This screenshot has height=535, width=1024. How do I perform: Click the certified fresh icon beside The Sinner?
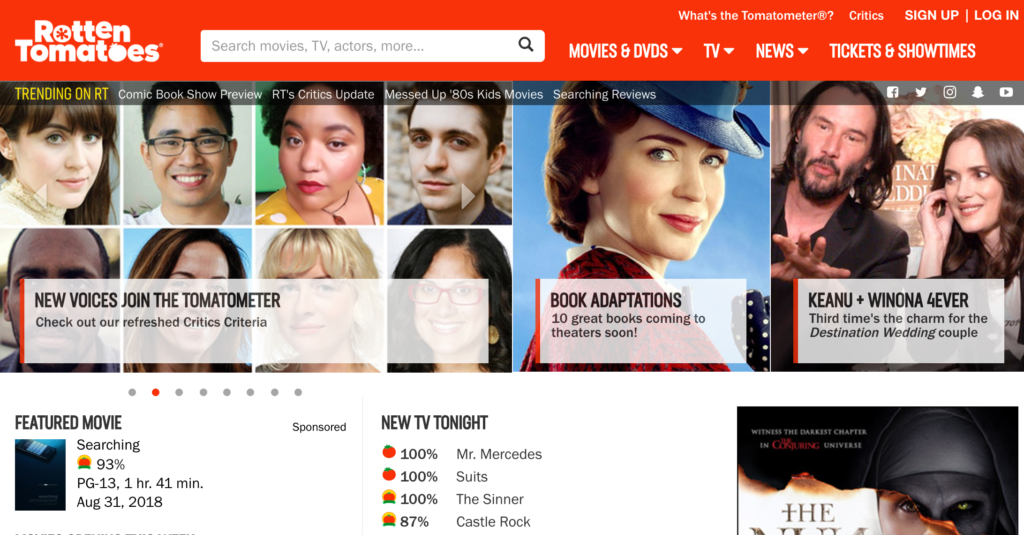coord(389,497)
